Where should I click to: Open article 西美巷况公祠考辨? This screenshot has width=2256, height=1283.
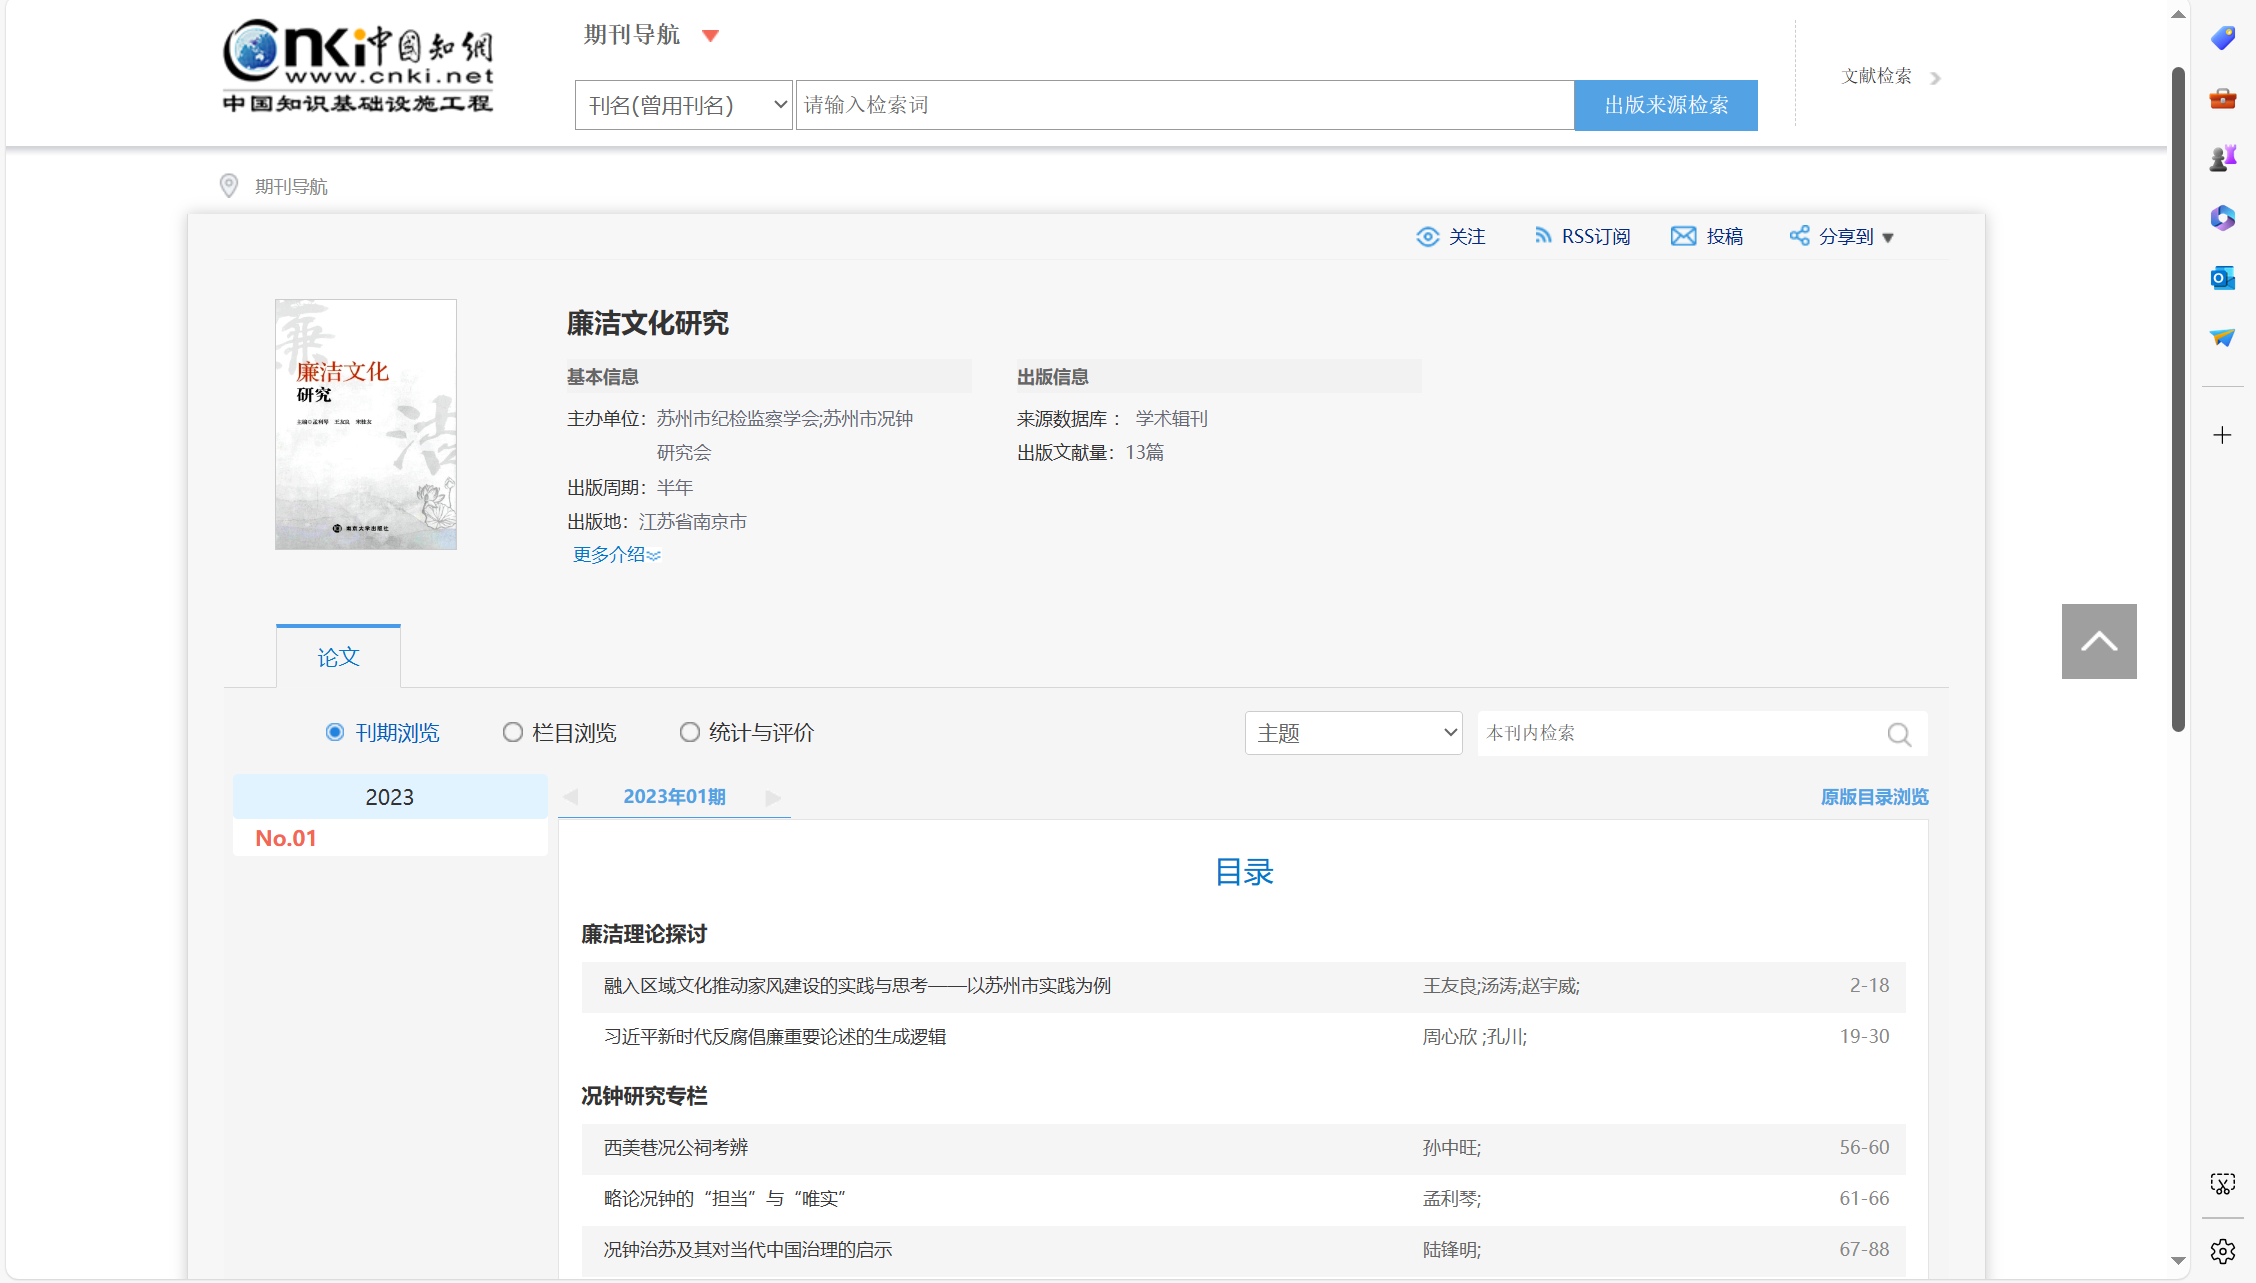[x=676, y=1148]
